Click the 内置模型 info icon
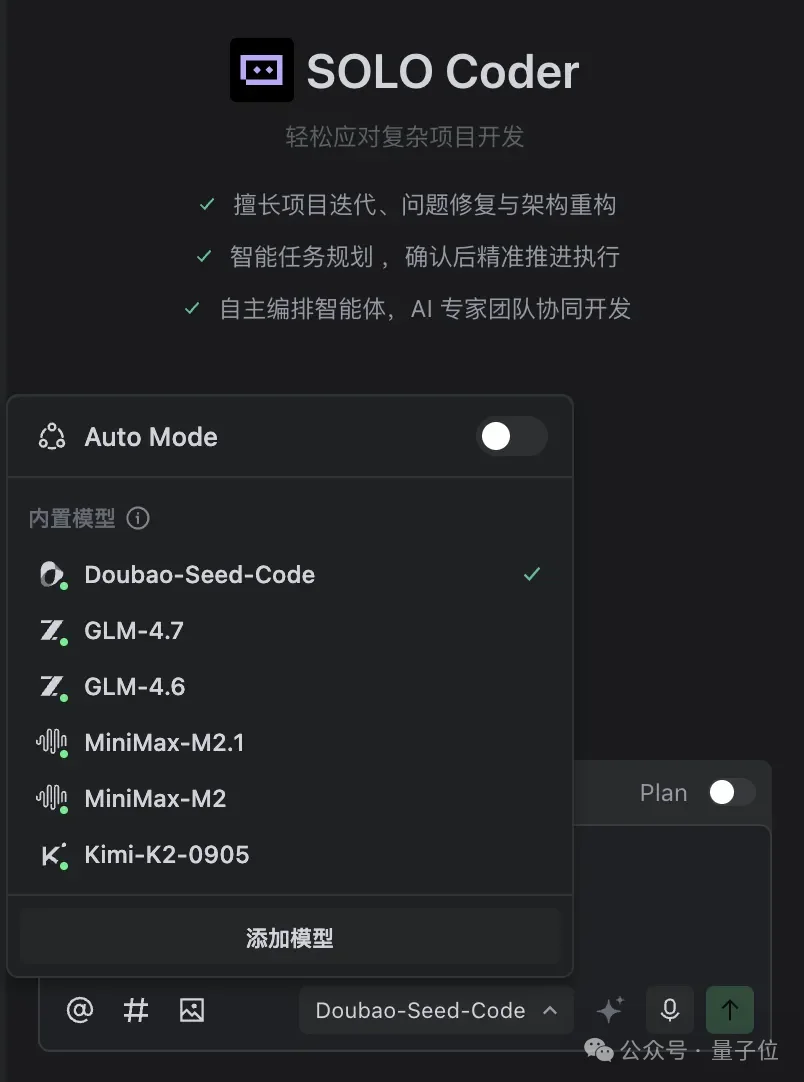This screenshot has height=1082, width=804. click(x=138, y=518)
